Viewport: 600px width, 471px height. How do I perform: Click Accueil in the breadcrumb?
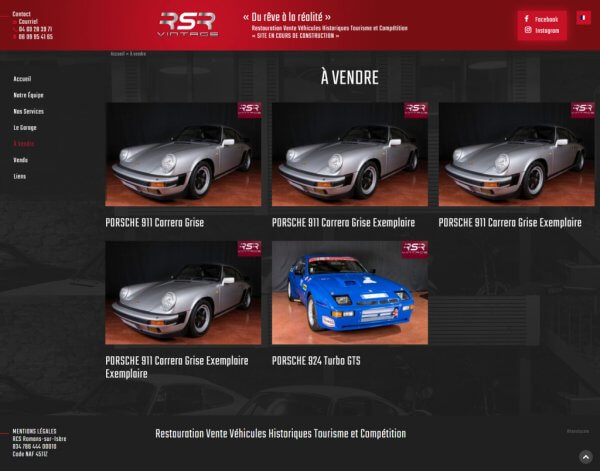[117, 54]
